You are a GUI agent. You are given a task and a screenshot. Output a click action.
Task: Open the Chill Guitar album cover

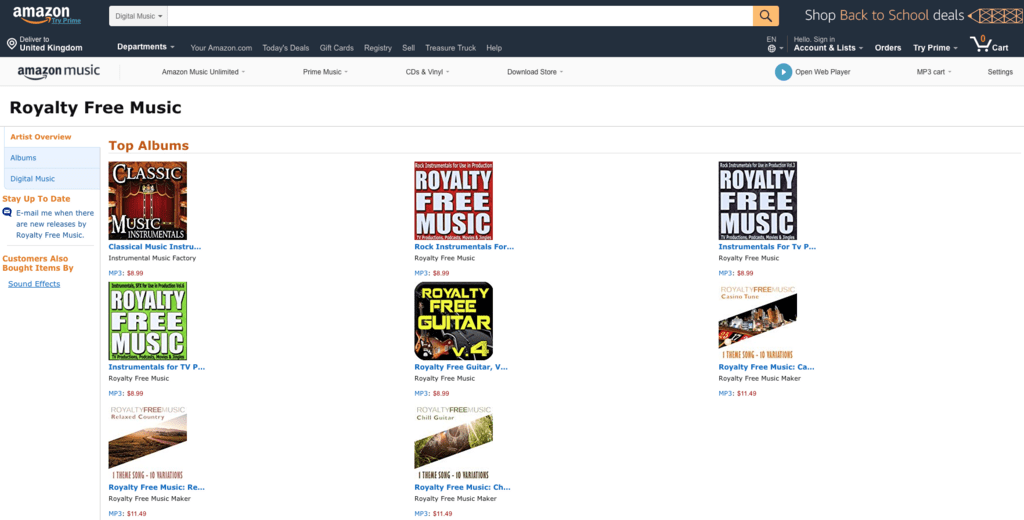[x=453, y=442]
